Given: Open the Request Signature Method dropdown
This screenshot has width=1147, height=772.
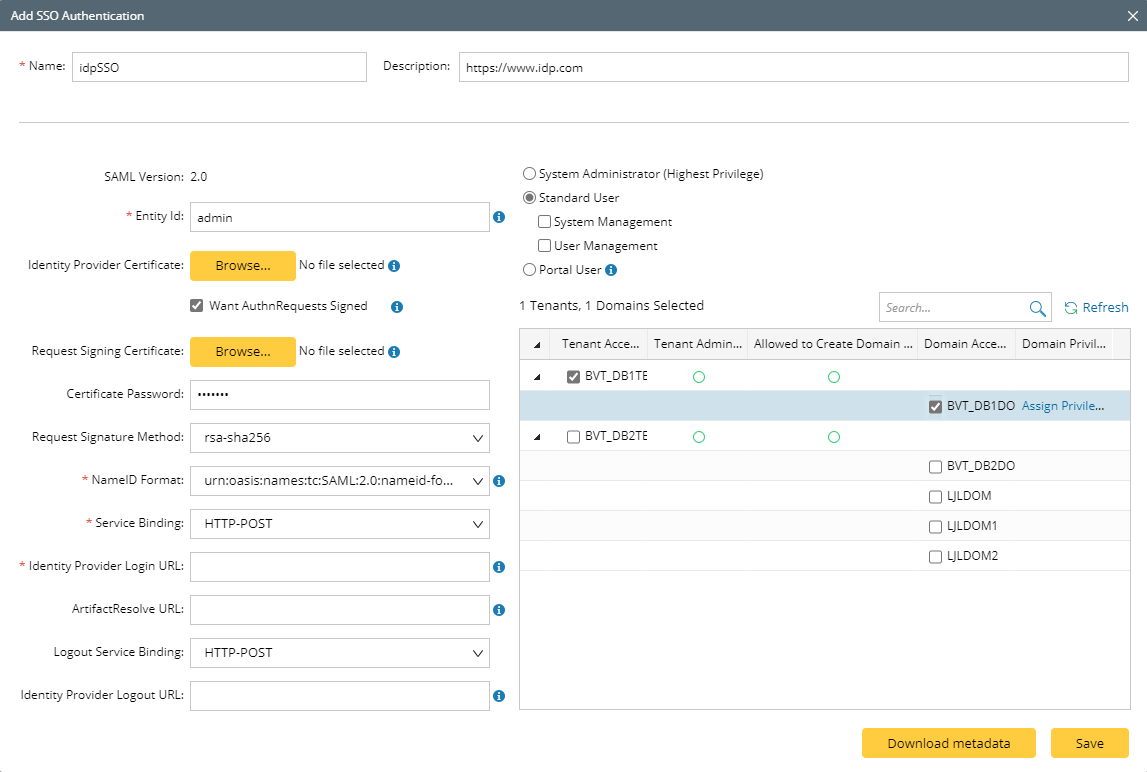Looking at the screenshot, I should pyautogui.click(x=339, y=438).
